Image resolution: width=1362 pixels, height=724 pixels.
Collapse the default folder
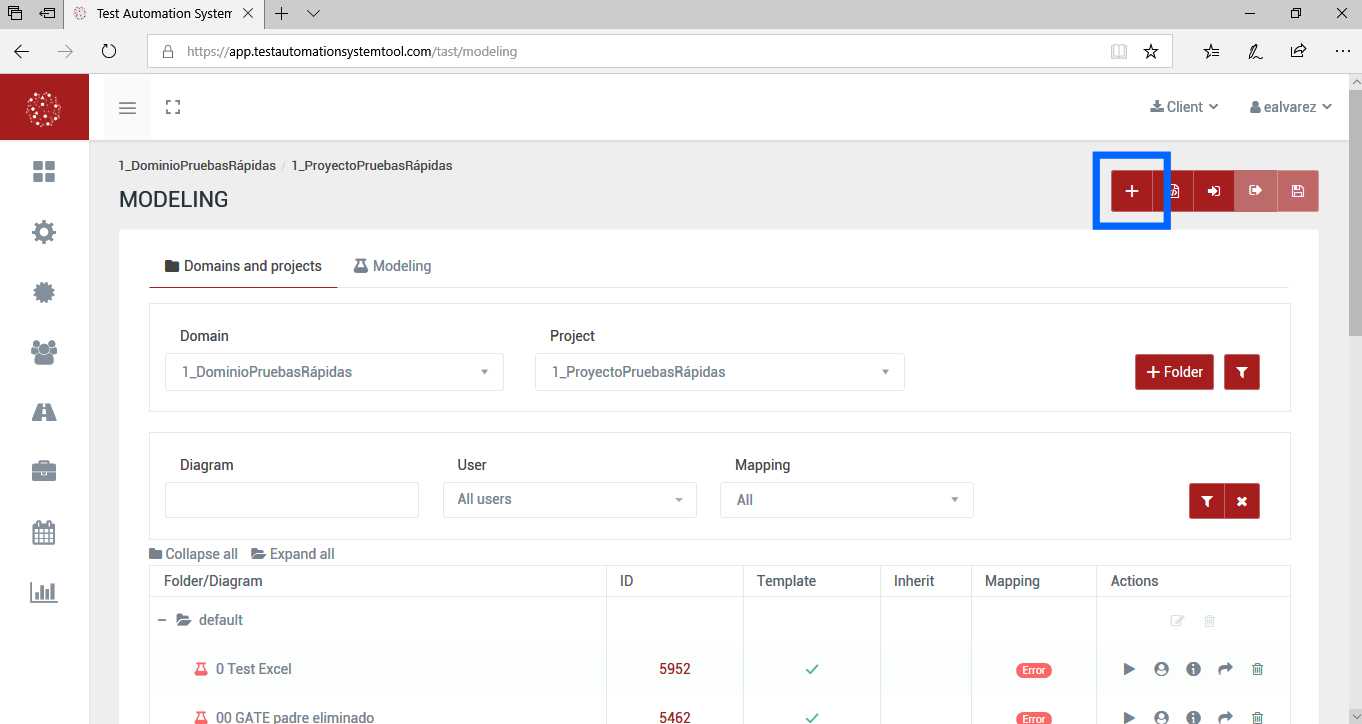pos(162,620)
